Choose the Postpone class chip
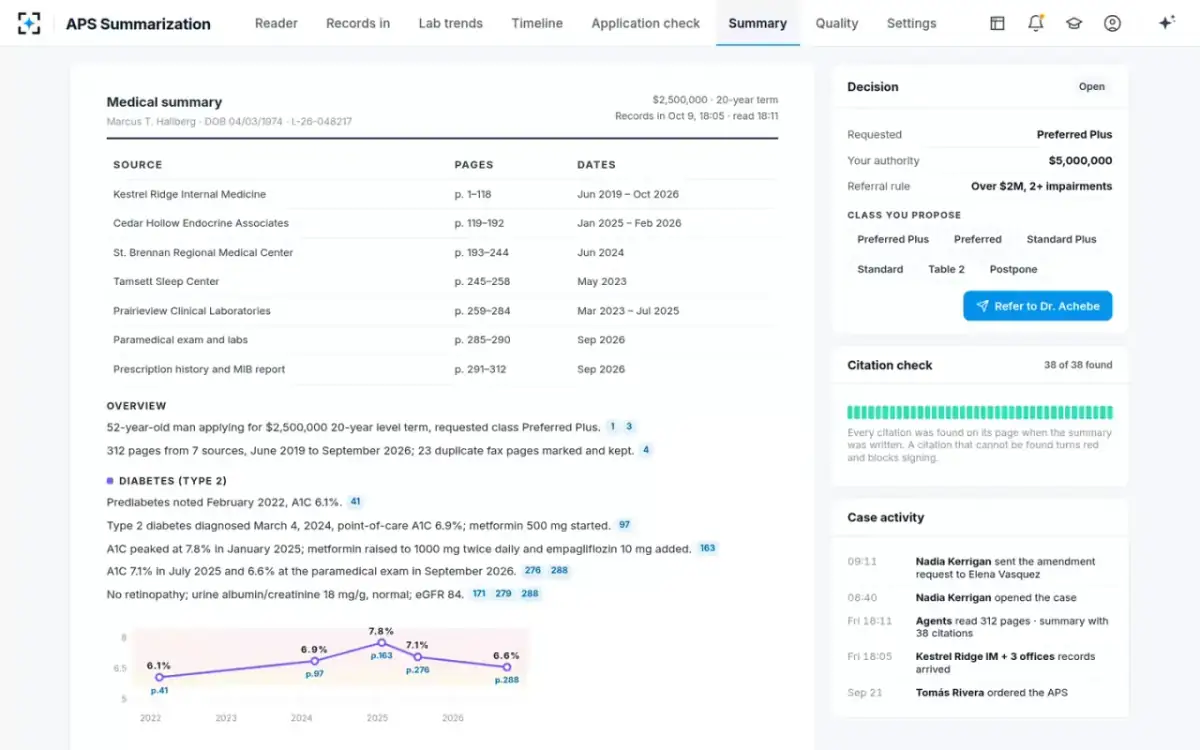The image size is (1200, 750). (1013, 270)
